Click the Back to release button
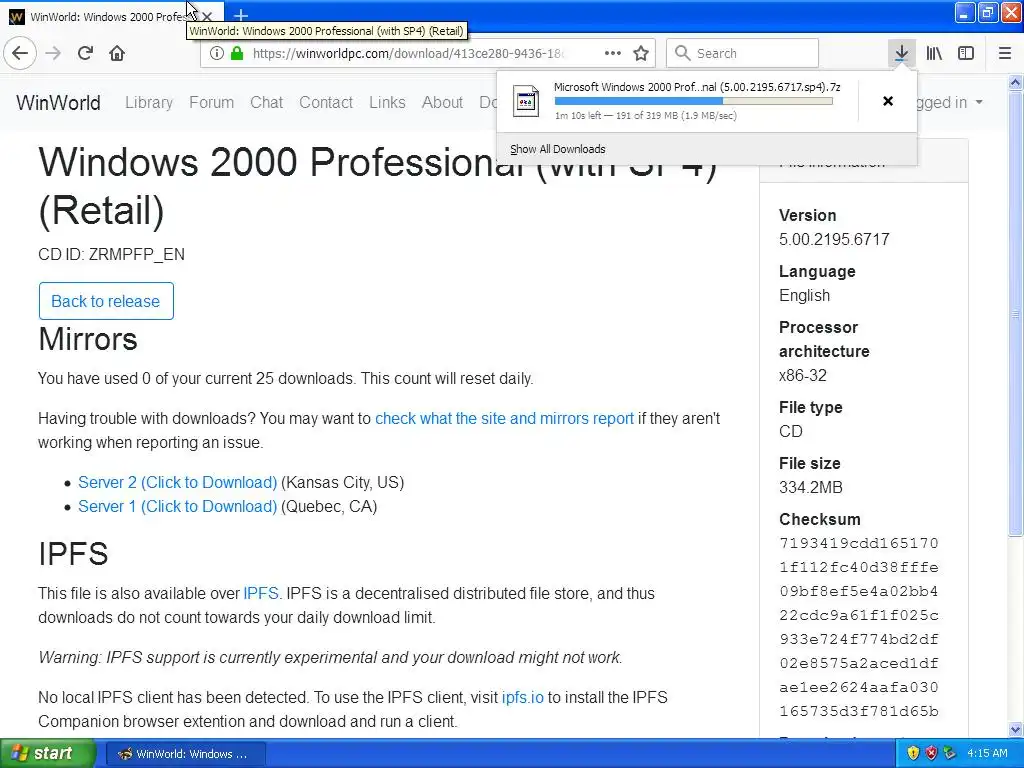The height and width of the screenshot is (768, 1024). [x=106, y=301]
